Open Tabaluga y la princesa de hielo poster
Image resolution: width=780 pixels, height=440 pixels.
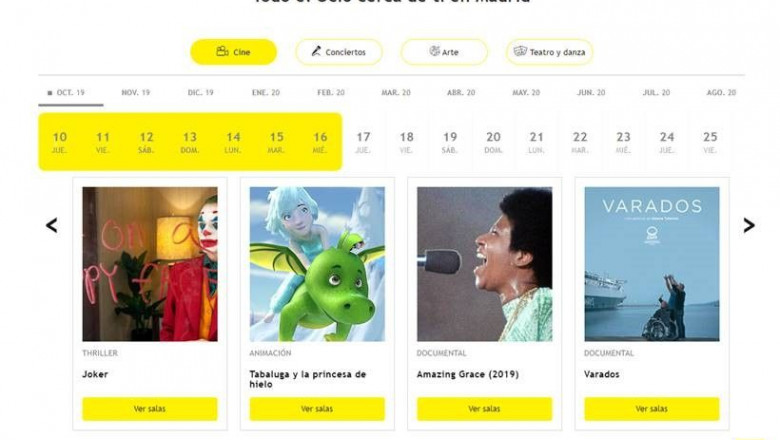coord(317,264)
